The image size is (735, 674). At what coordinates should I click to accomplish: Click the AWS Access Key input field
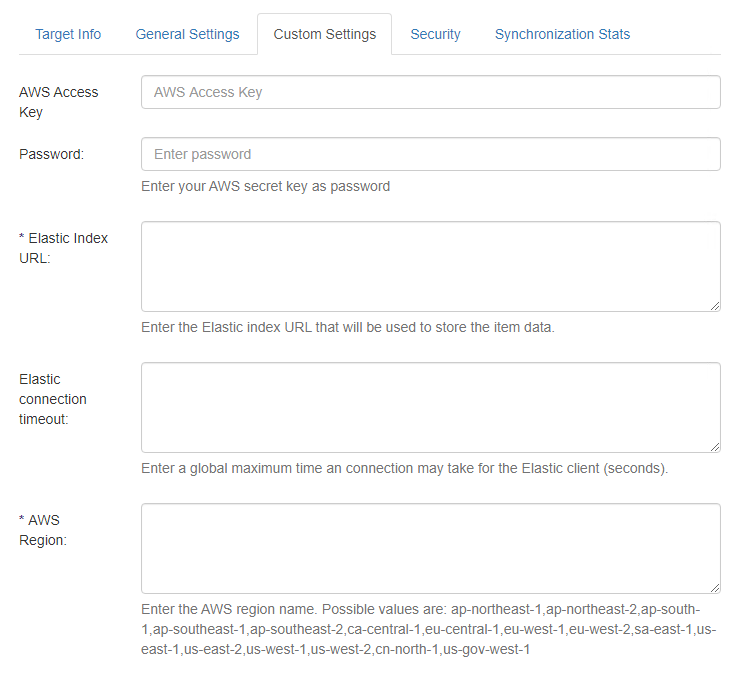coord(430,92)
